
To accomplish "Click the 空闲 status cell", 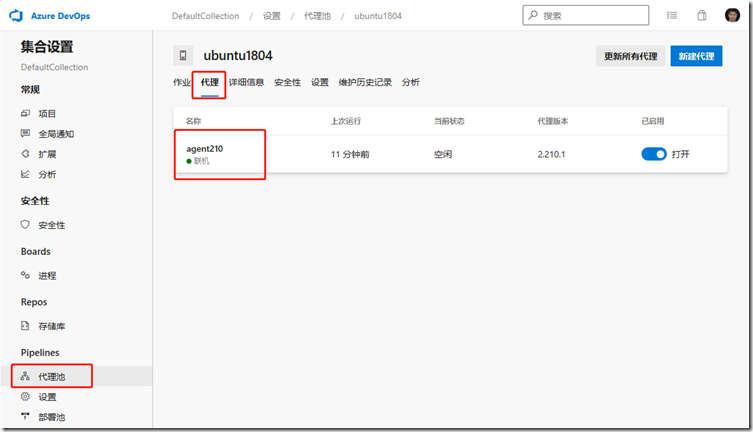I will click(443, 154).
